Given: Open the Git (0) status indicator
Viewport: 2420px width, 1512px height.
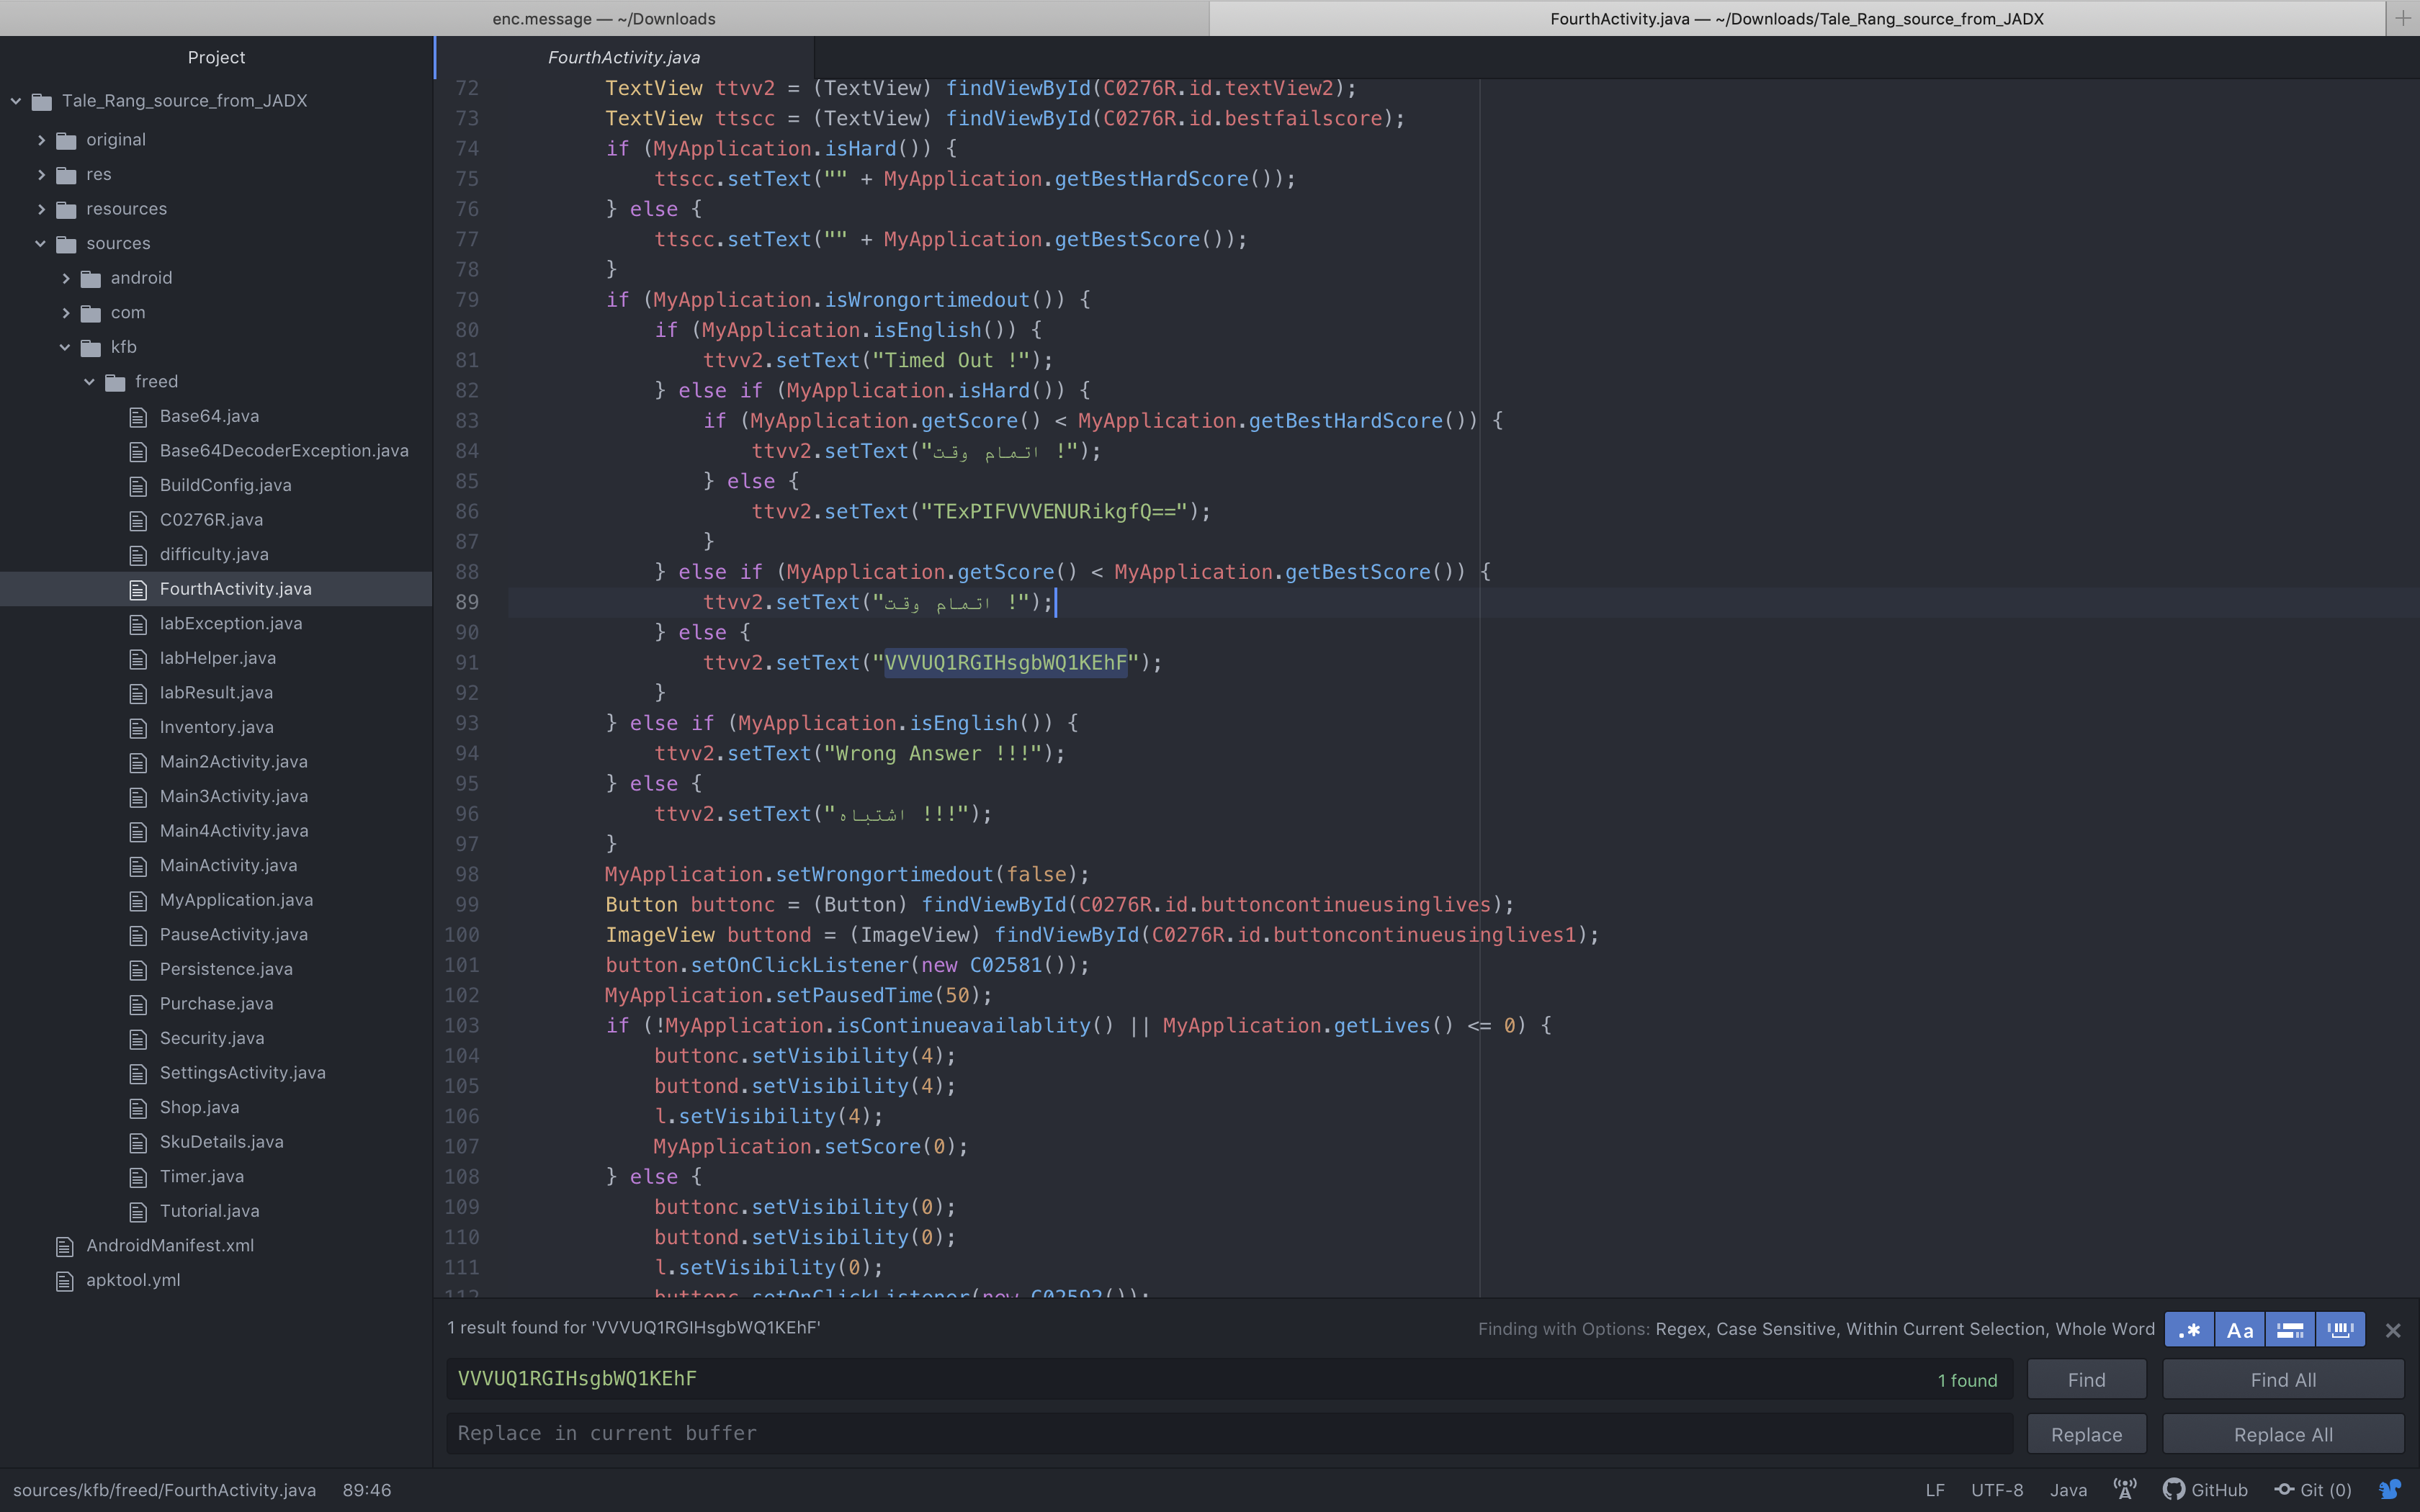Looking at the screenshot, I should (x=2313, y=1490).
